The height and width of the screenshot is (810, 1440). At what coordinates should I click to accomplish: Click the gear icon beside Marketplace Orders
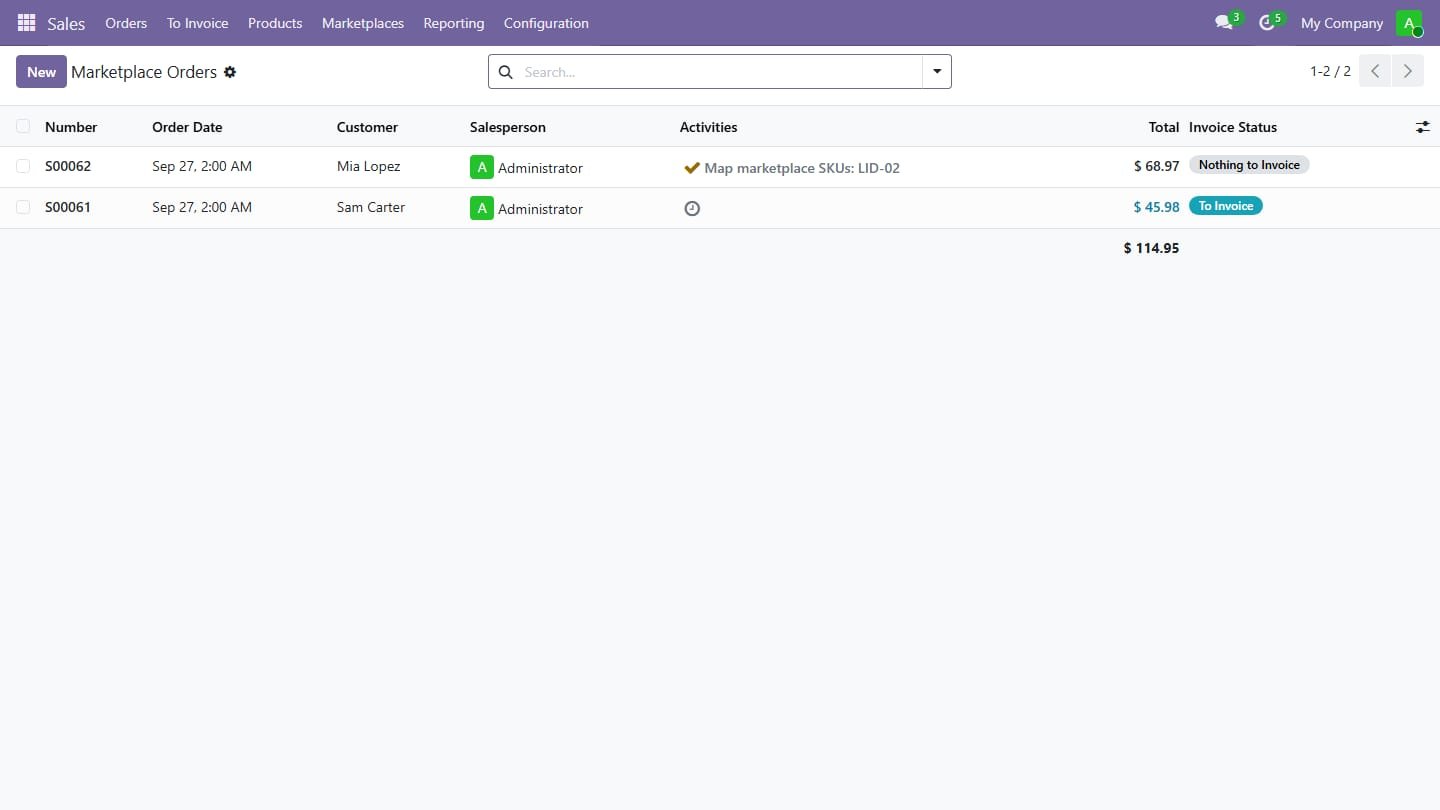point(230,72)
